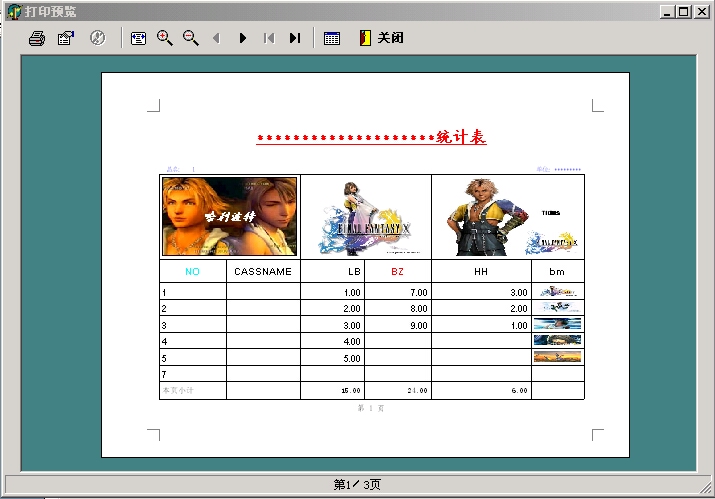Viewport: 715px width, 499px height.
Task: Click row number 7 cell
Action: coord(193,374)
